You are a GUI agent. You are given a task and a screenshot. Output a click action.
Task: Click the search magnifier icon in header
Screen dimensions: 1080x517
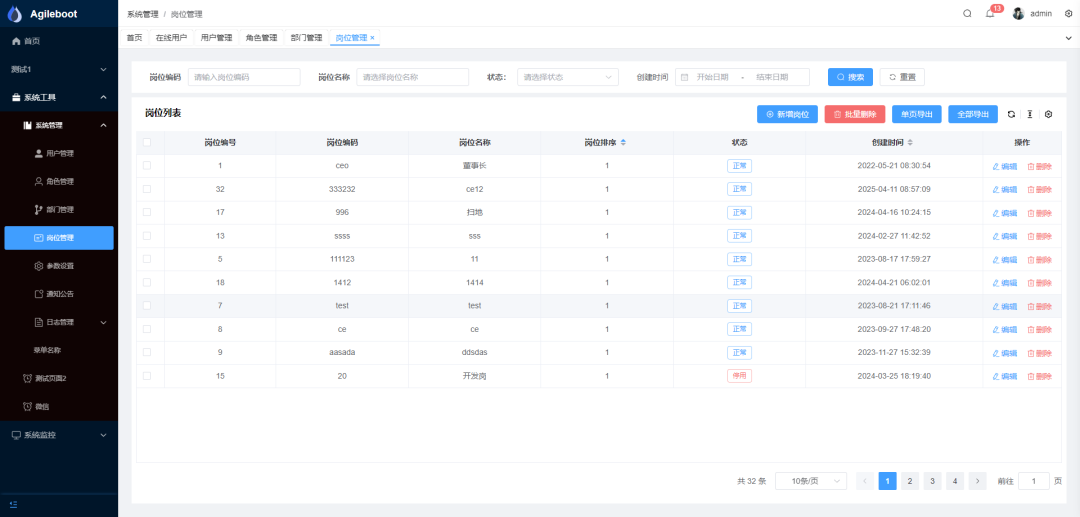coord(967,14)
